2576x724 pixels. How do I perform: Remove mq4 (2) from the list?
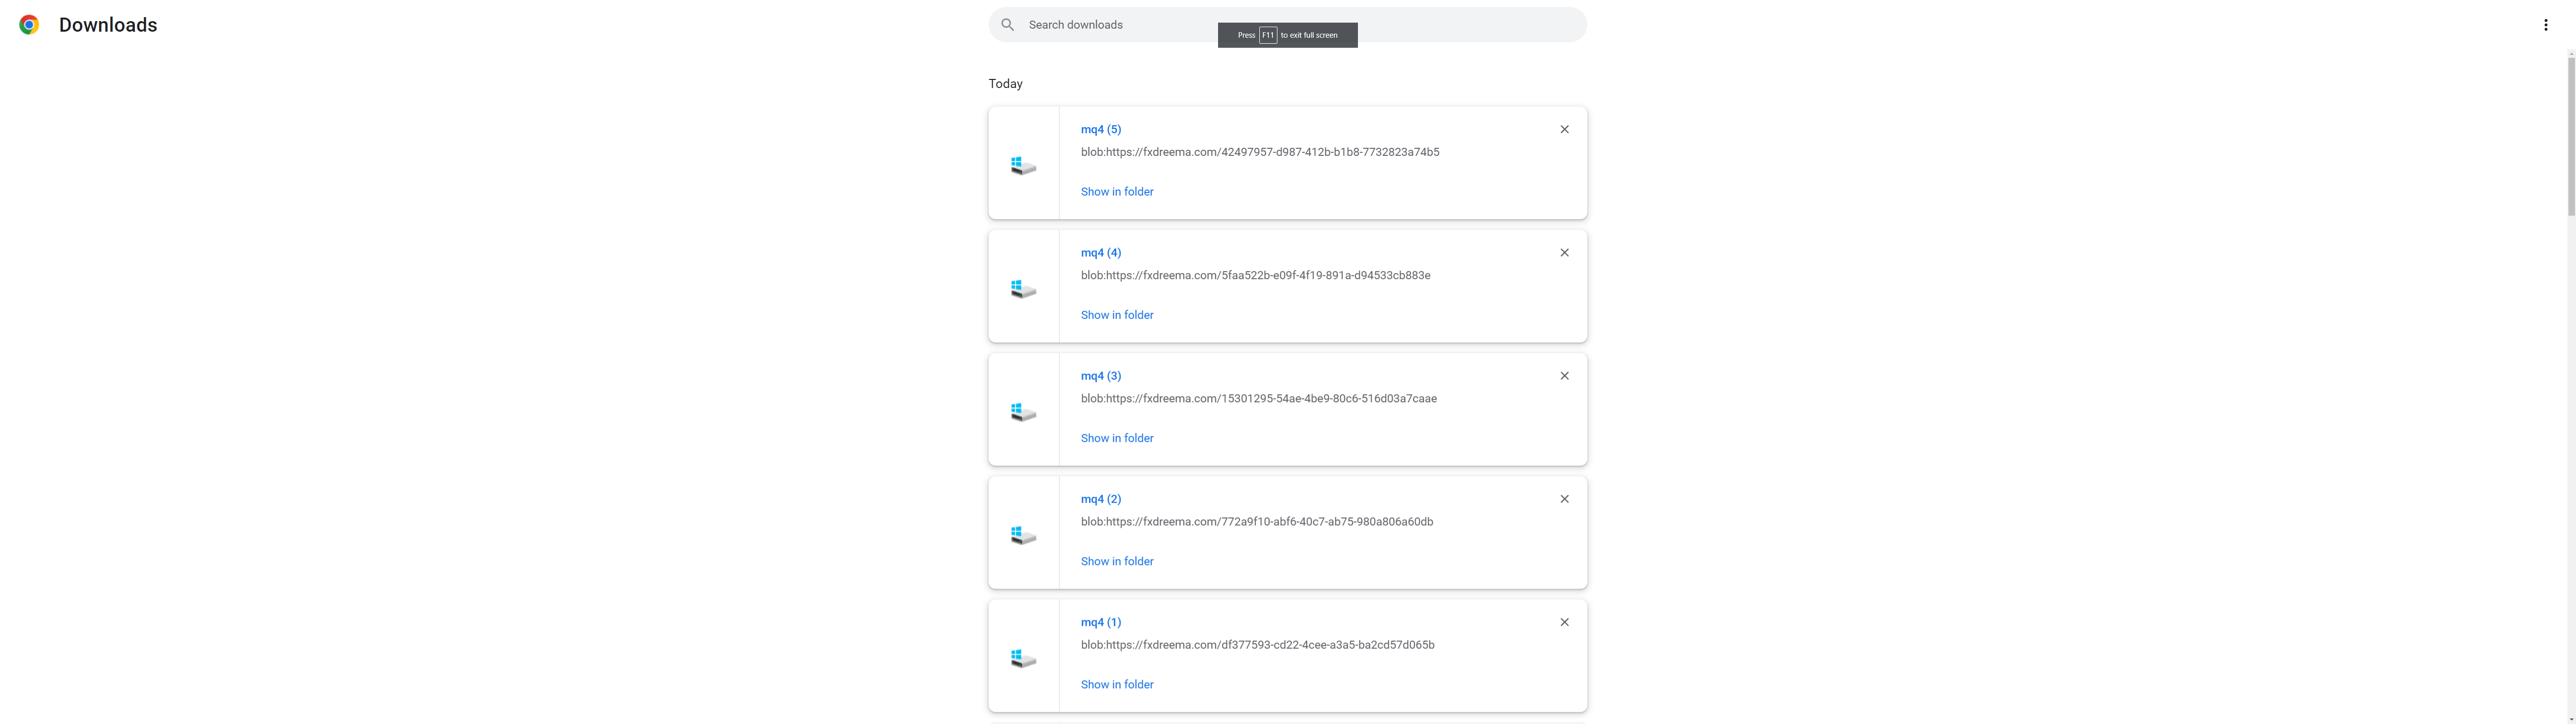click(x=1564, y=499)
